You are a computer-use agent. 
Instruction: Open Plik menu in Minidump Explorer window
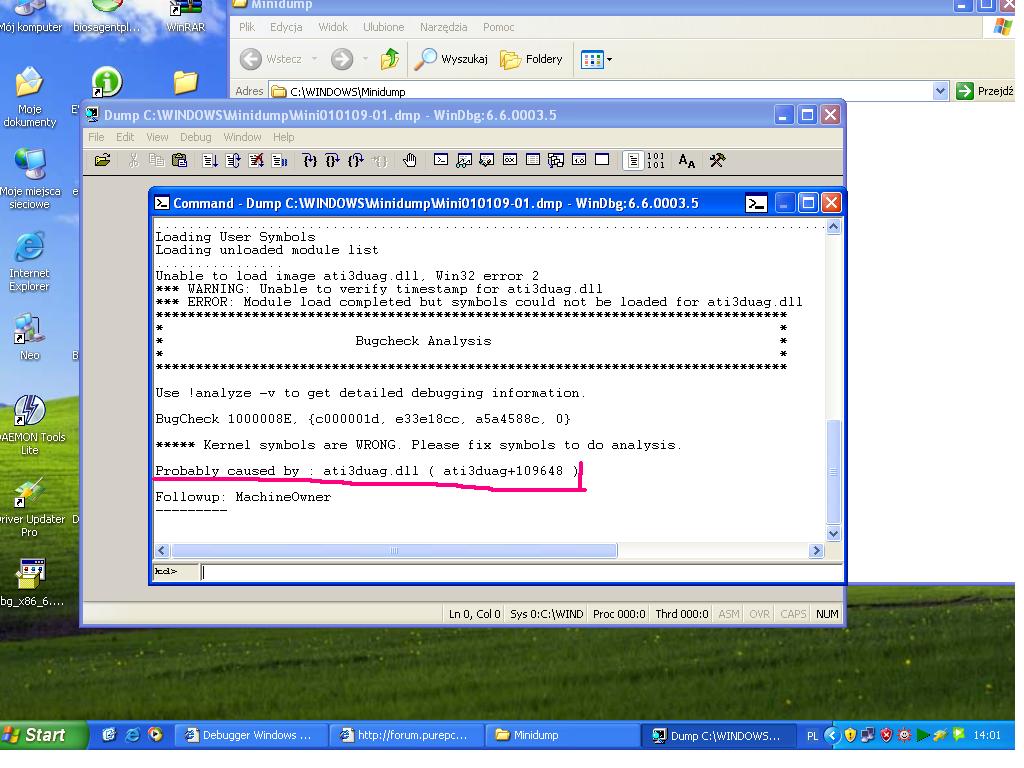click(249, 27)
